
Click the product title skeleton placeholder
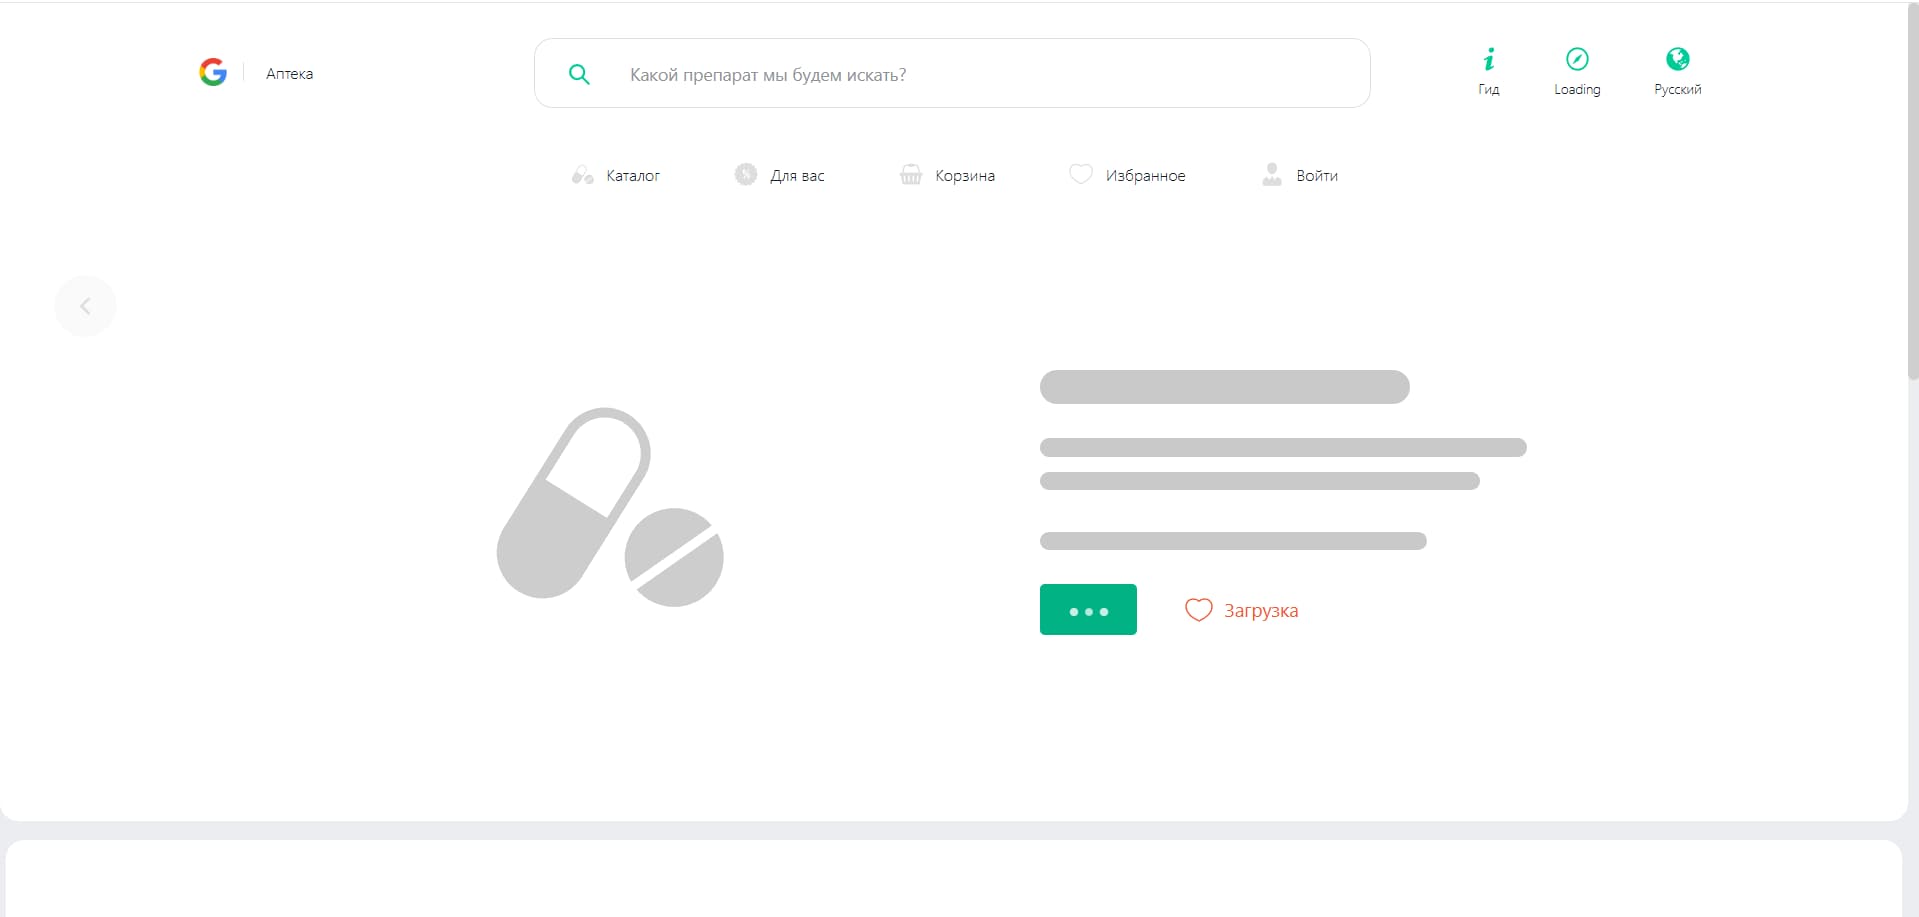coord(1224,387)
